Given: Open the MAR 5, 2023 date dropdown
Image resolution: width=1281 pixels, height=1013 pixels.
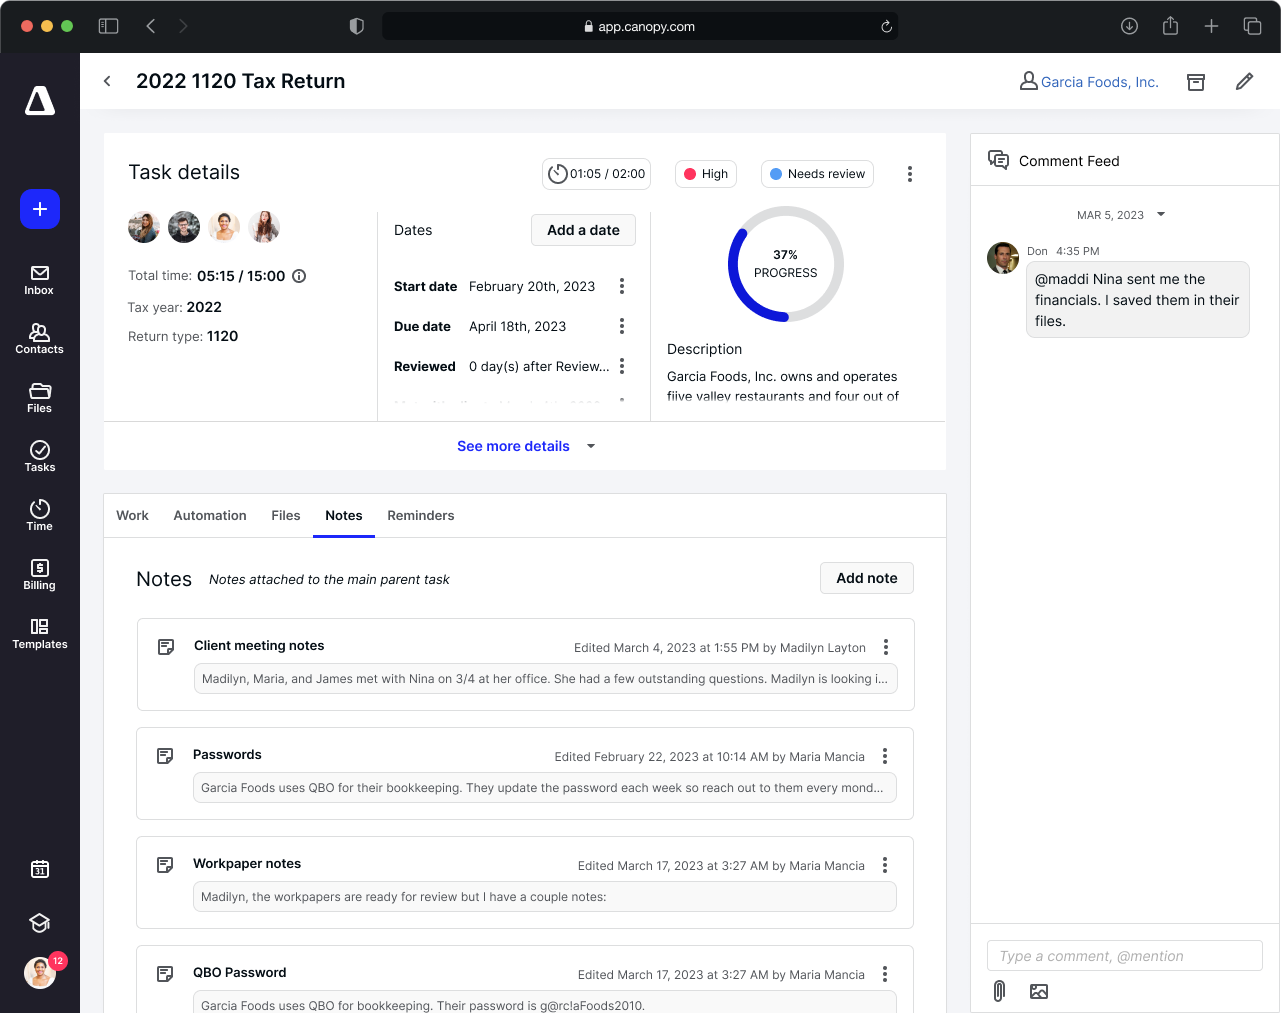Looking at the screenshot, I should pos(1121,214).
